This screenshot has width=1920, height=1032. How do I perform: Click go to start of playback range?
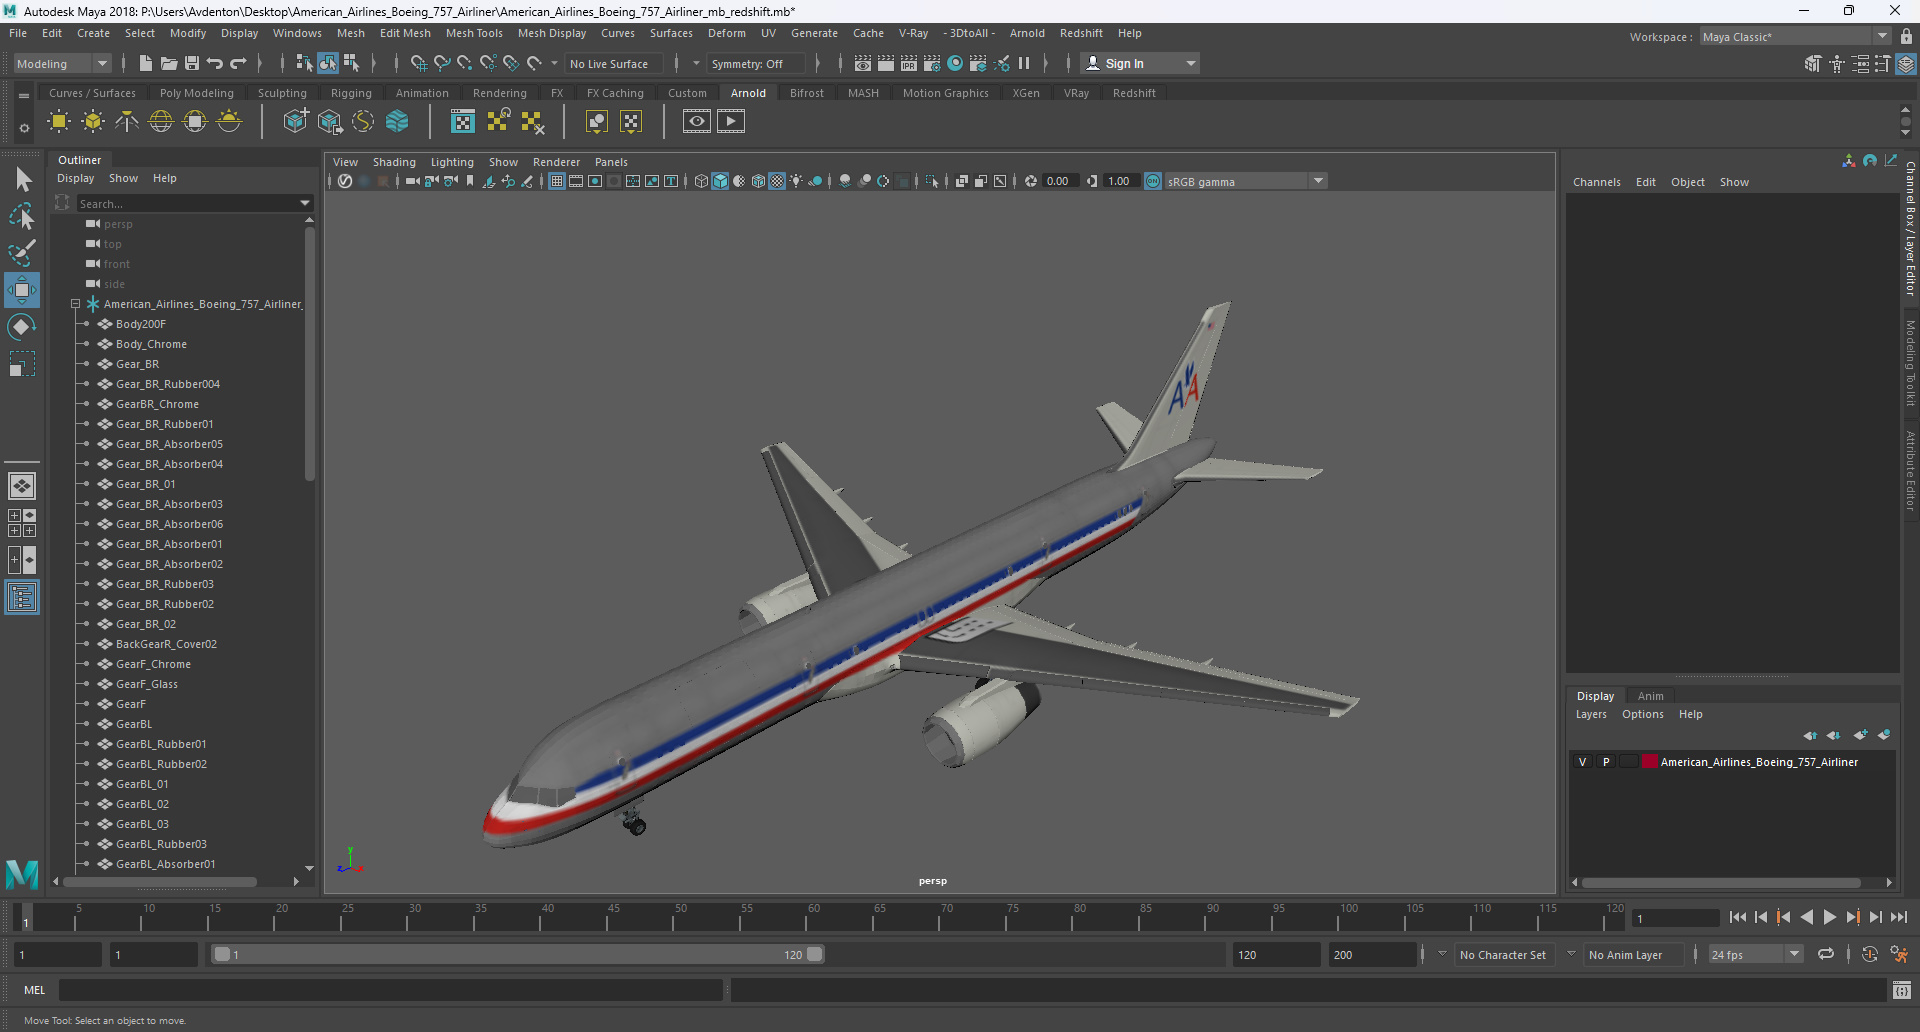point(1737,917)
